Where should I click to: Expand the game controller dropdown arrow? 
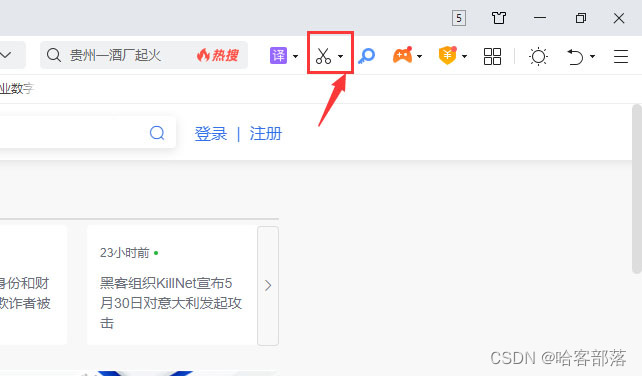pos(419,56)
